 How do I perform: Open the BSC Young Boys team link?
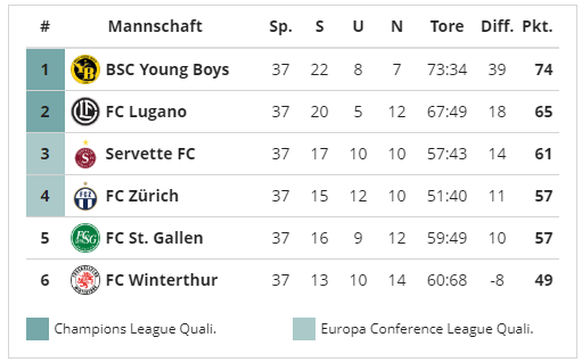coord(167,70)
